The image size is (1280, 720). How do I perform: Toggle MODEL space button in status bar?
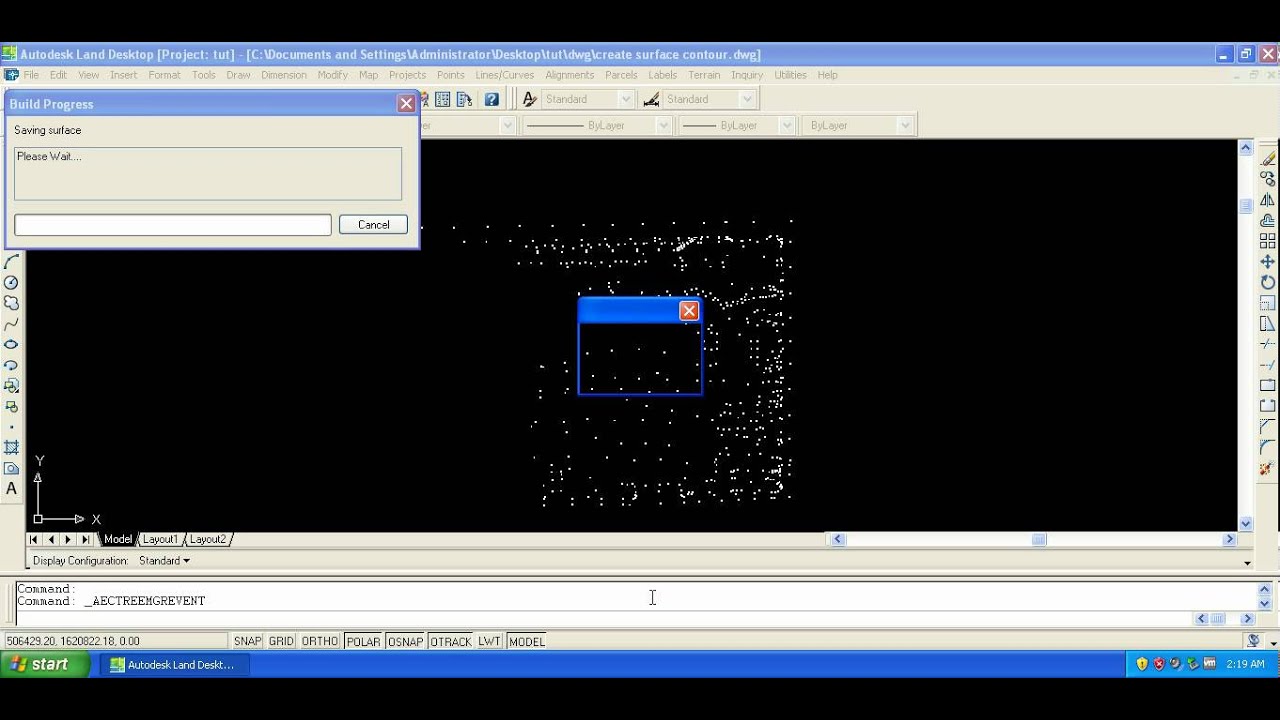(x=527, y=641)
